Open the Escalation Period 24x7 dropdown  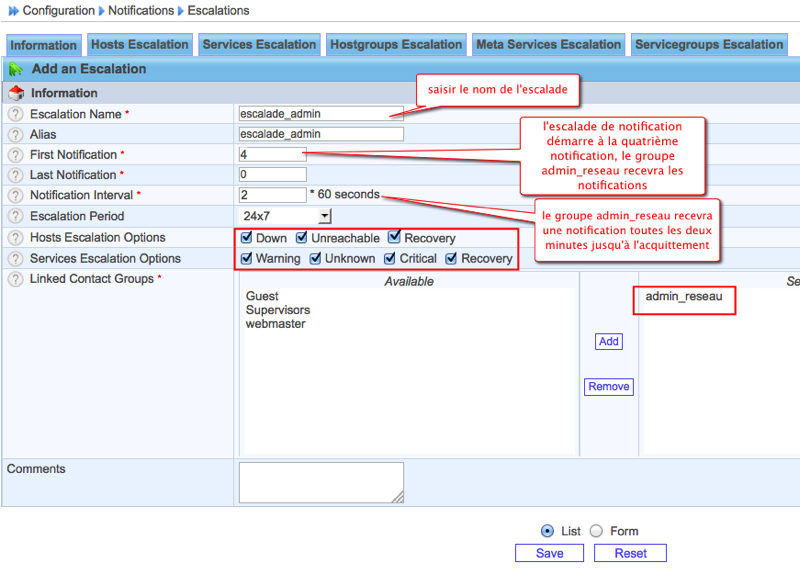(325, 216)
